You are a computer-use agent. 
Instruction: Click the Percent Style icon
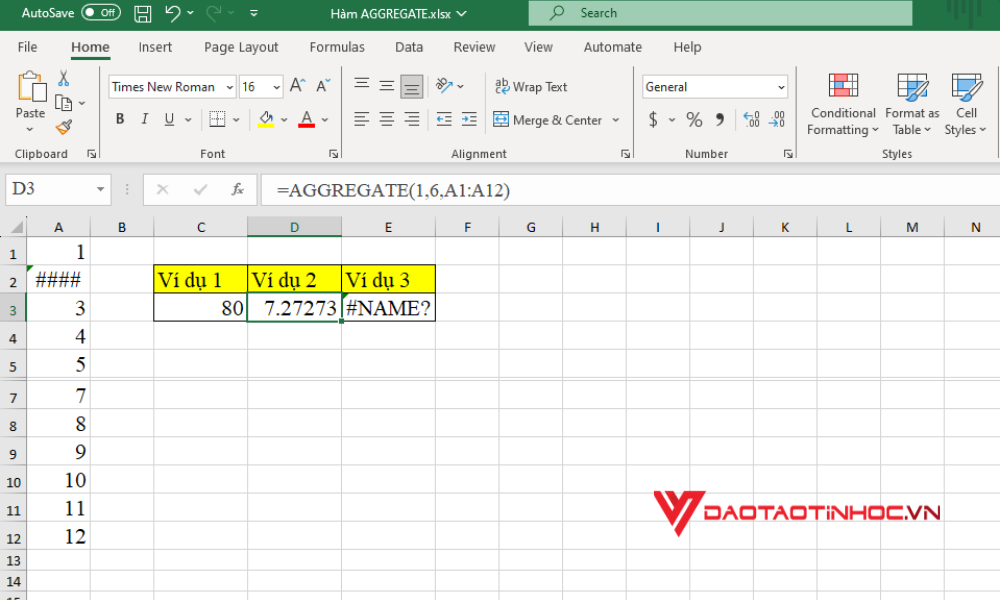pyautogui.click(x=695, y=119)
